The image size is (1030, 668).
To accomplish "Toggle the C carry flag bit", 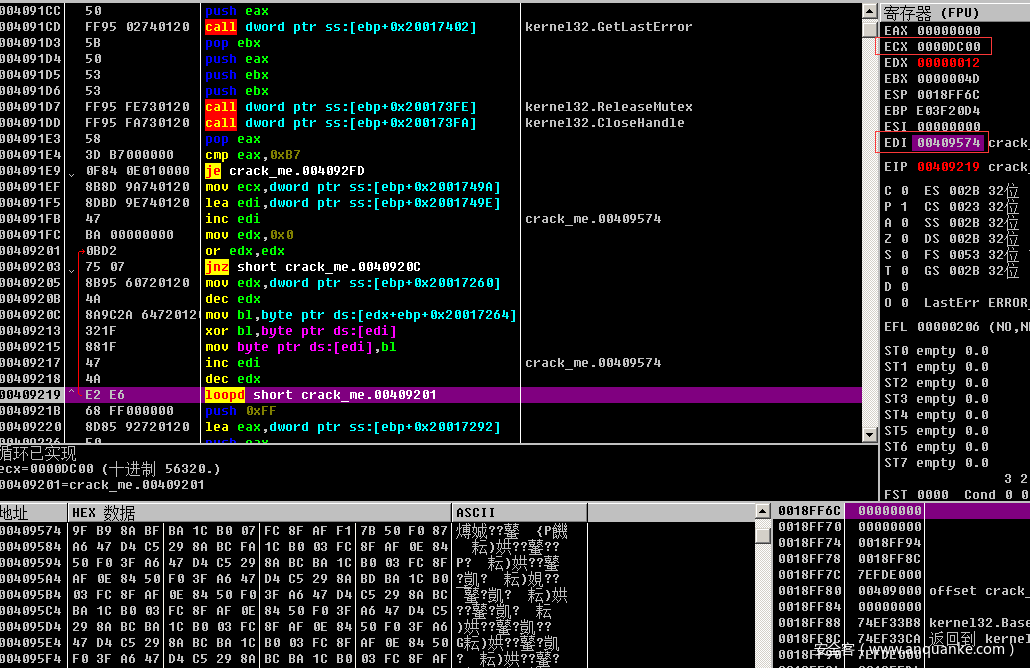I will [903, 191].
